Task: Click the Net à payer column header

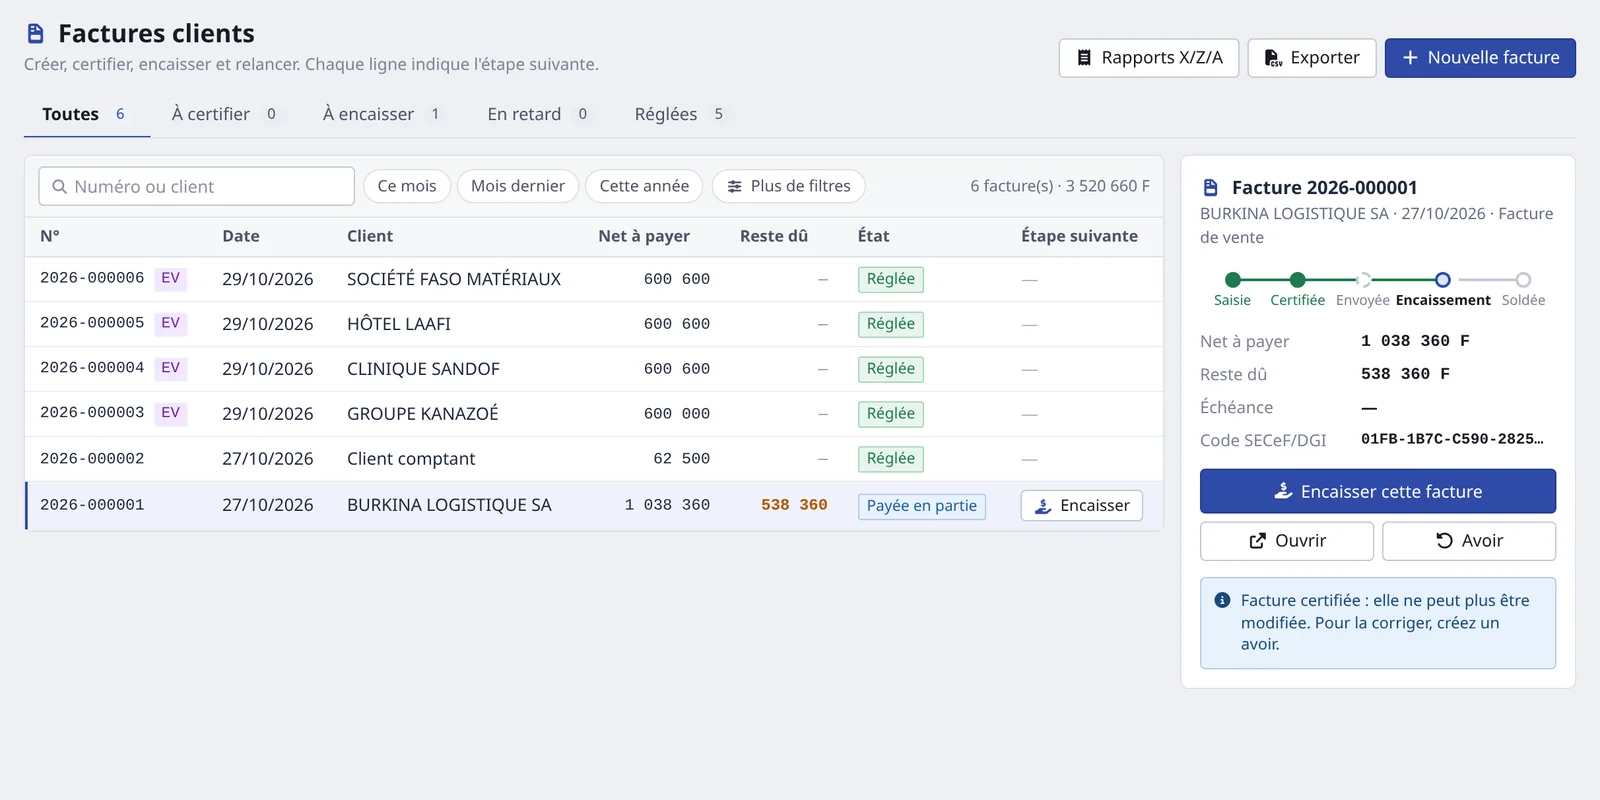Action: pos(644,236)
